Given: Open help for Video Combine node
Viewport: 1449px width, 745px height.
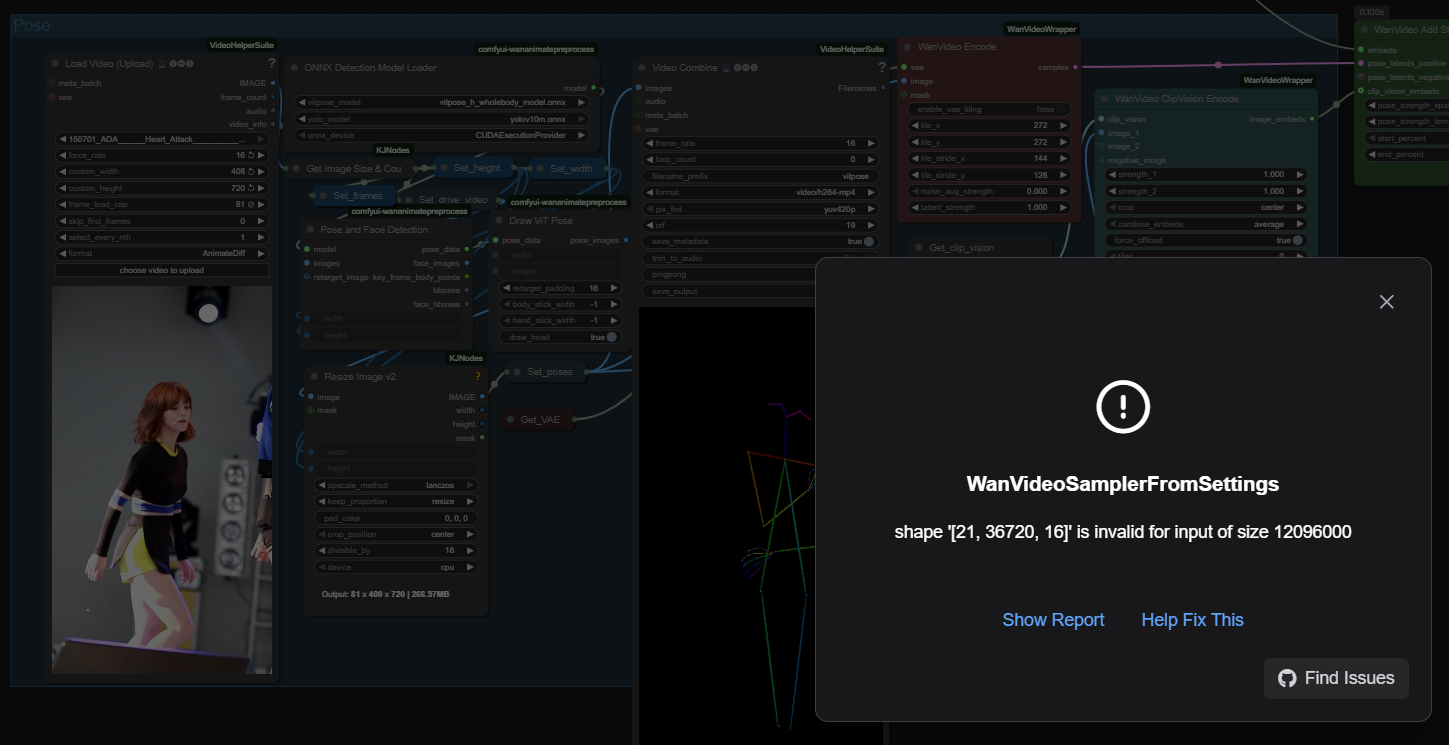Looking at the screenshot, I should click(x=882, y=68).
